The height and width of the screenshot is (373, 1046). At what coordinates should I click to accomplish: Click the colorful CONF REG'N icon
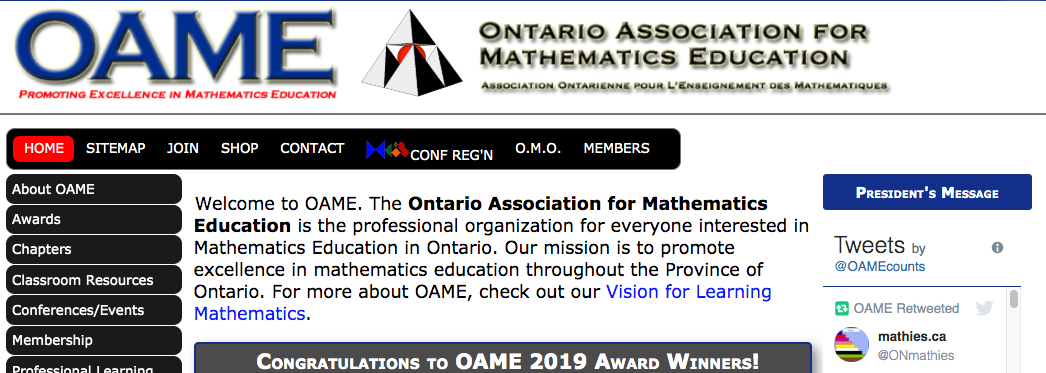point(387,149)
